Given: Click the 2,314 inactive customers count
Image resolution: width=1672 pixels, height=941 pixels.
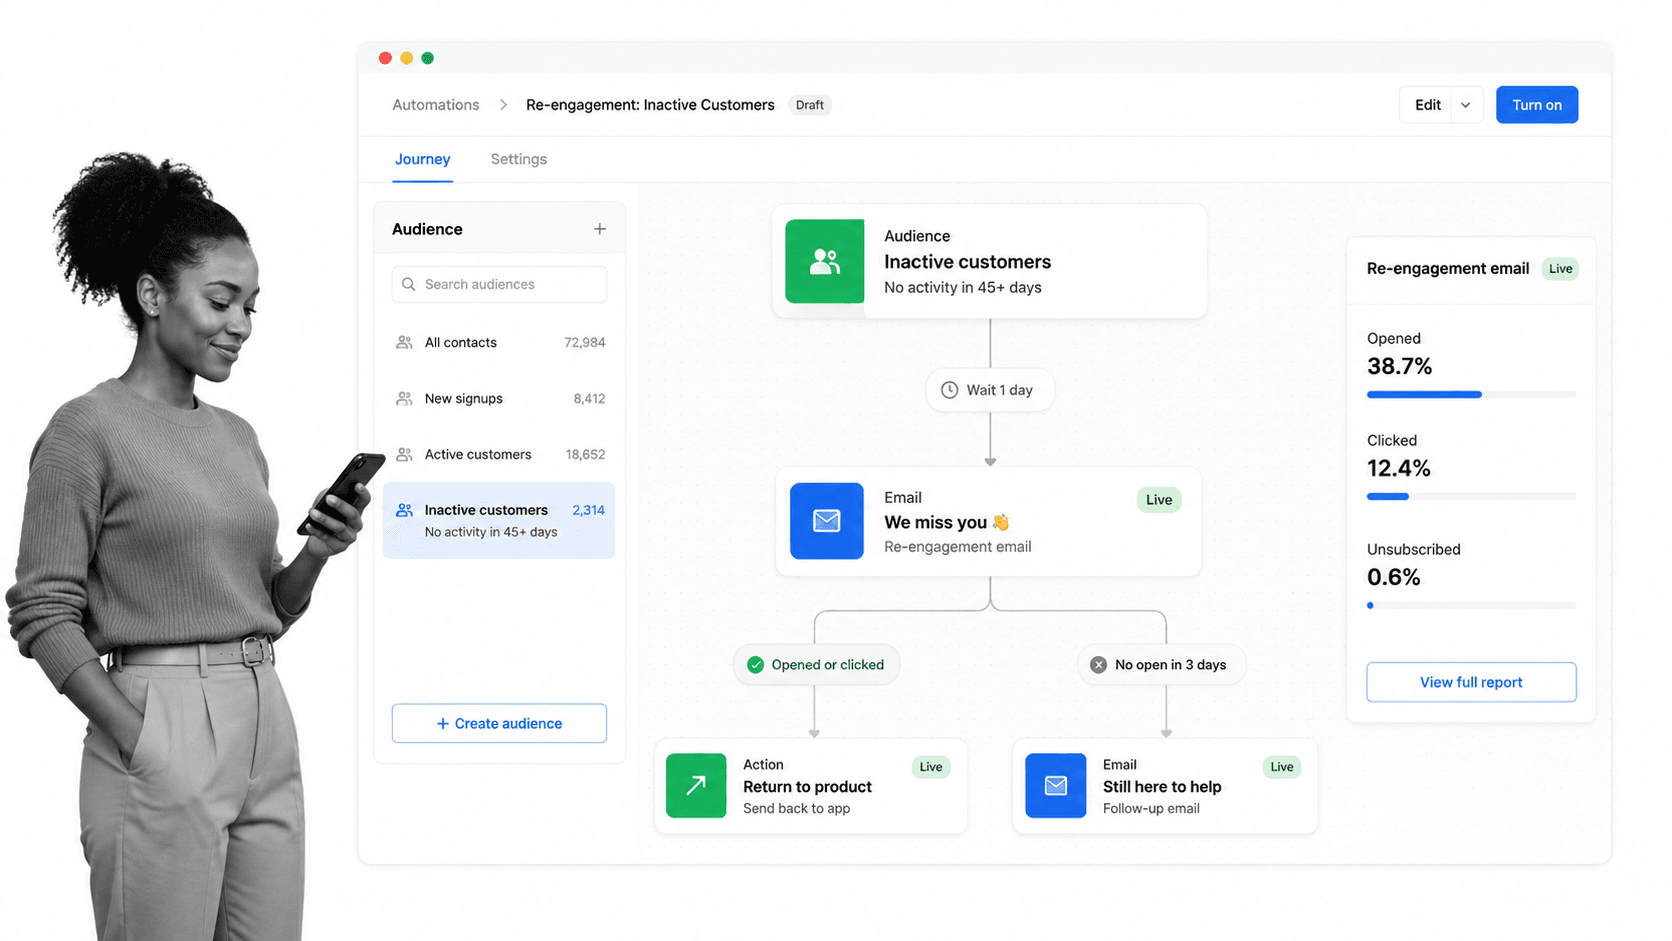Looking at the screenshot, I should [x=588, y=510].
